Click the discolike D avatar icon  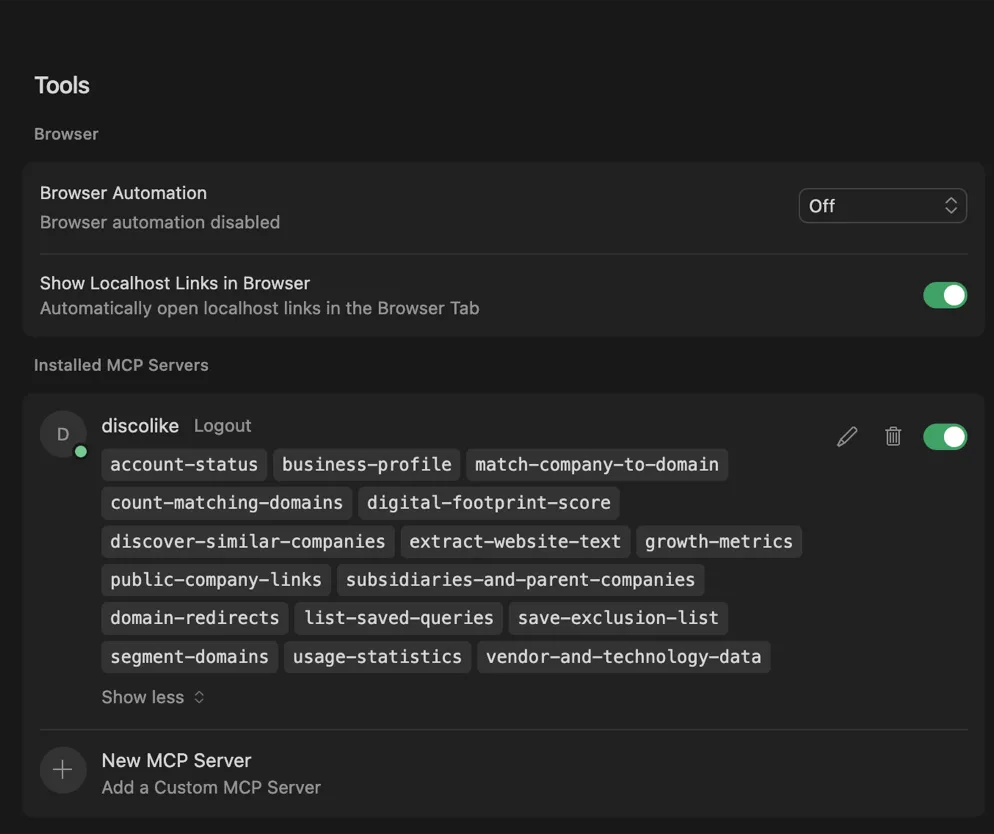63,434
